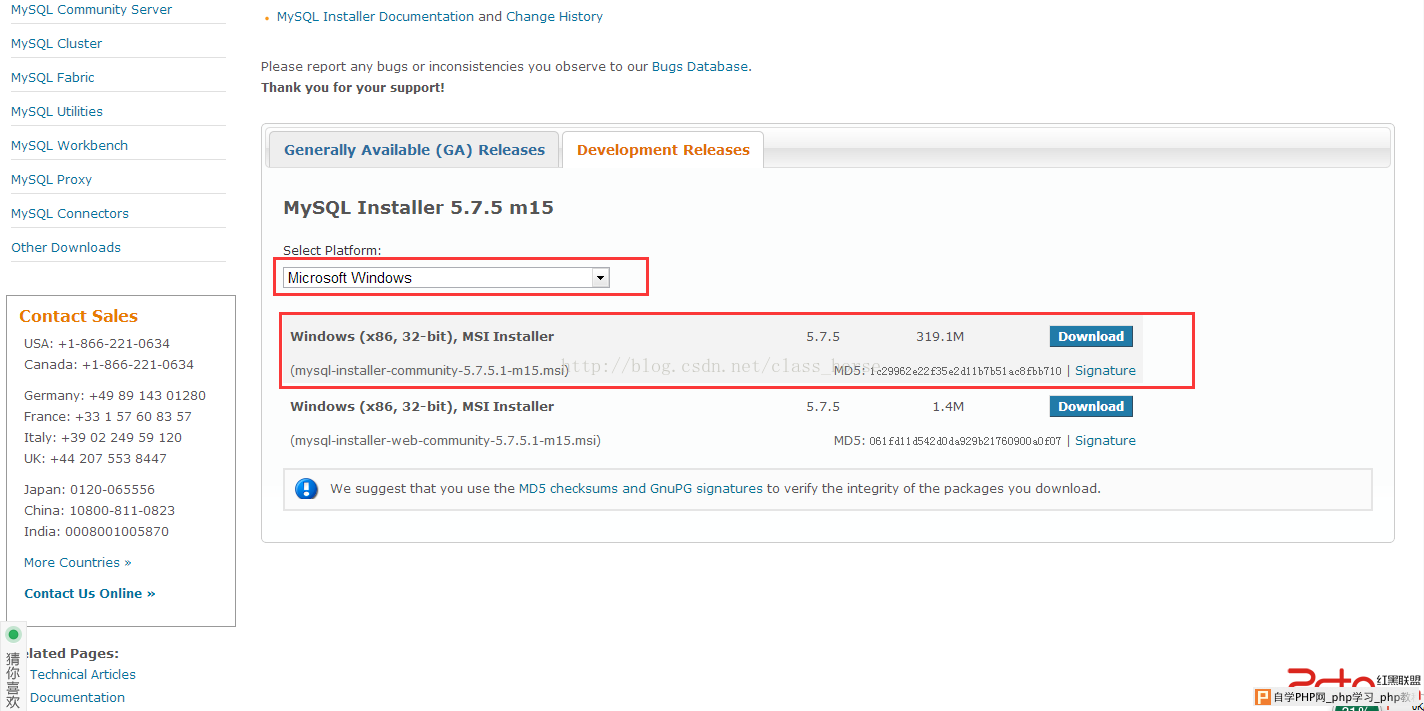Open the MySQL Installer Documentation link
The width and height of the screenshot is (1424, 711).
pyautogui.click(x=375, y=17)
